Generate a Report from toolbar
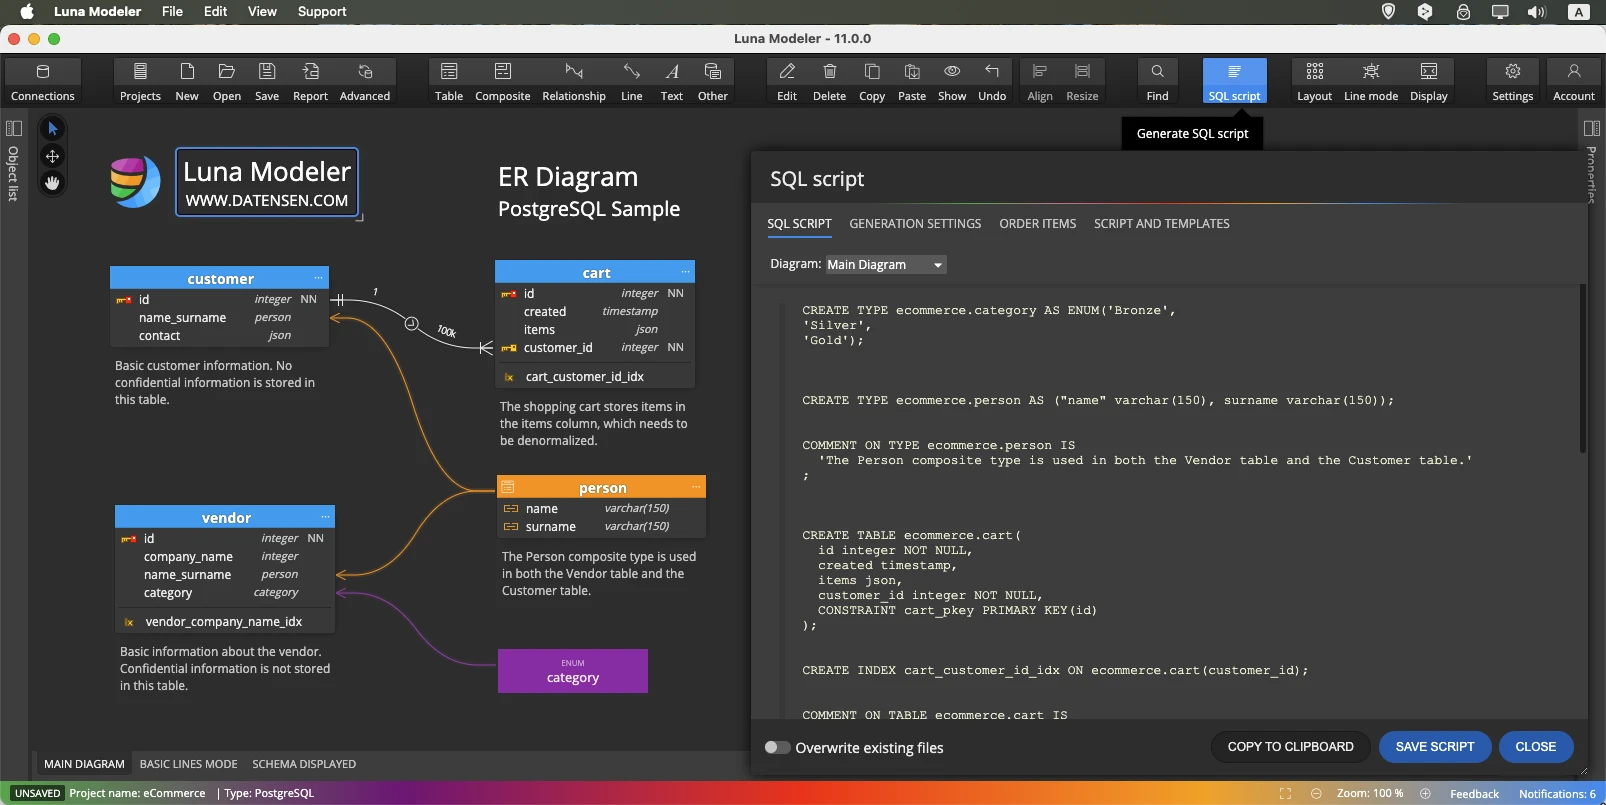 pos(310,81)
